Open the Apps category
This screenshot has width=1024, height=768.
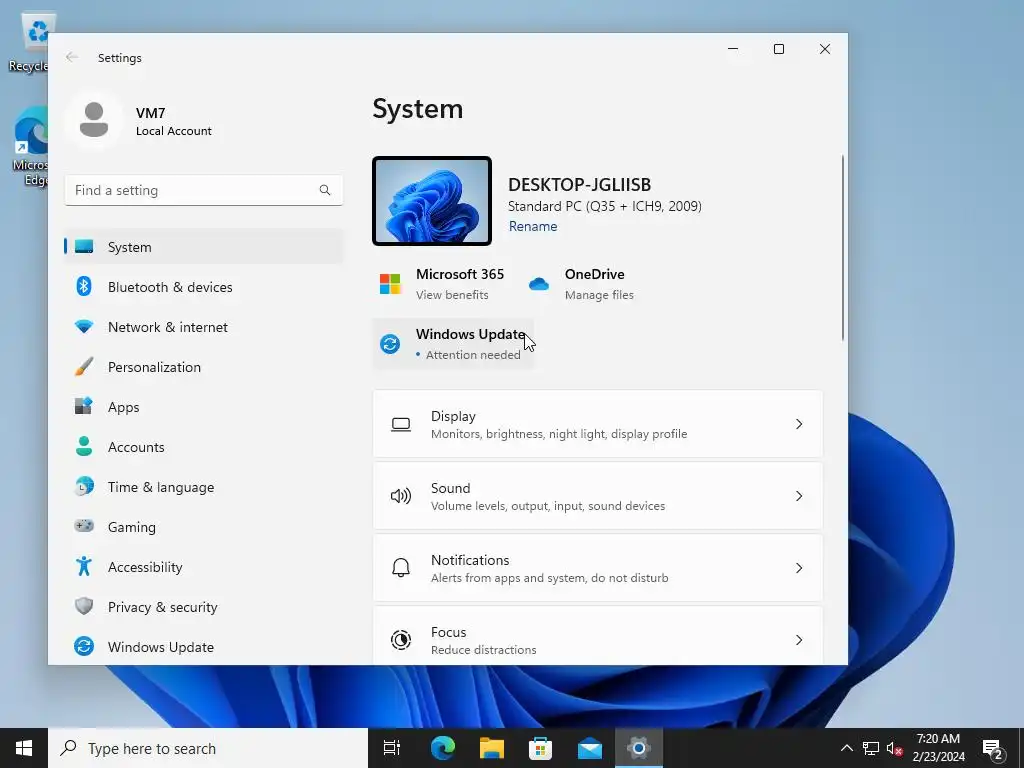[x=203, y=407]
